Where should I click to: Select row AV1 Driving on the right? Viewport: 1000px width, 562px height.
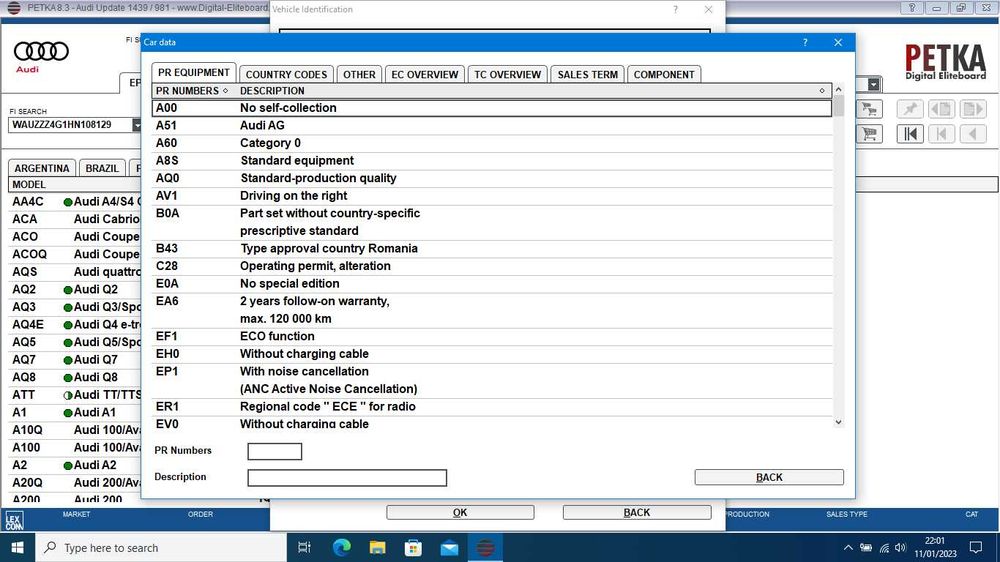(492, 196)
